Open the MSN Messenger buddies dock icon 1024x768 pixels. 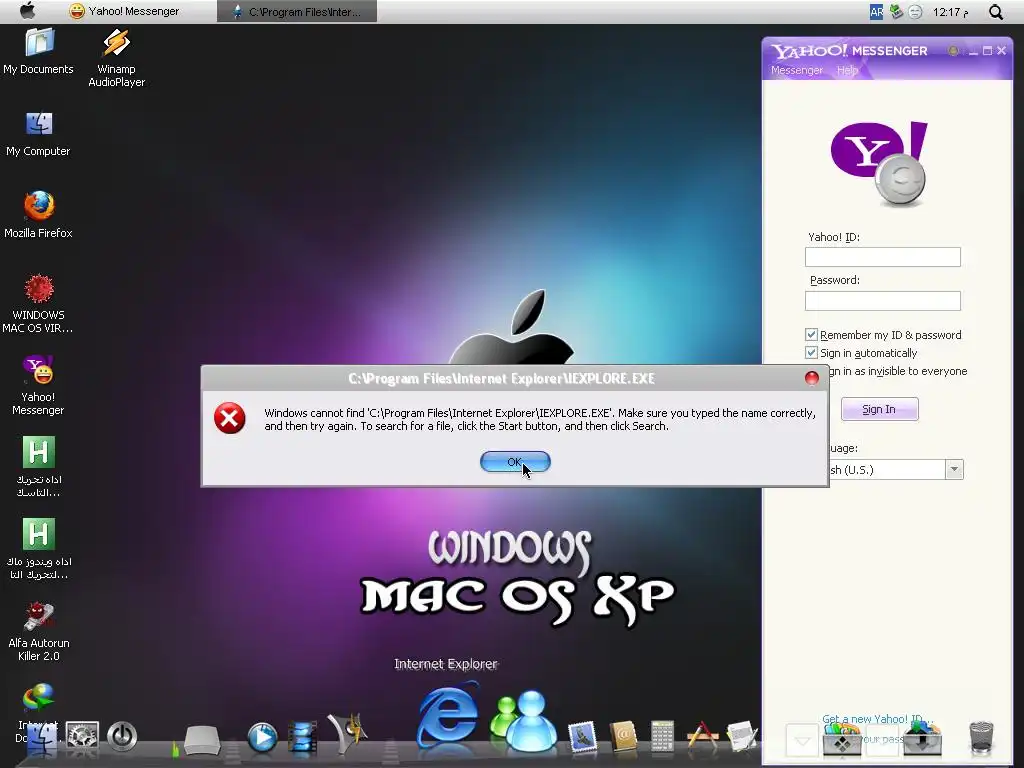(524, 720)
